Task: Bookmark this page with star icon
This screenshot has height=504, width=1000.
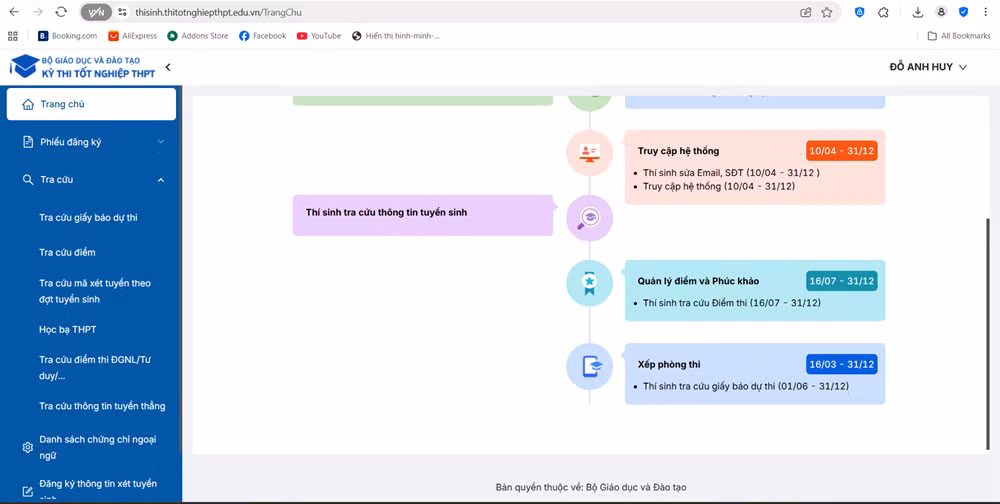Action: (827, 12)
